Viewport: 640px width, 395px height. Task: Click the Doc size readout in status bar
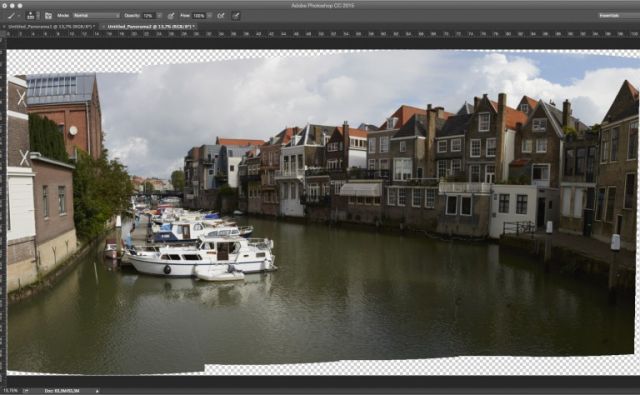coord(62,391)
